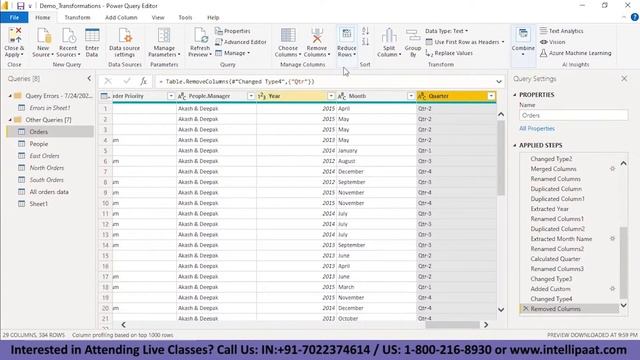Switch to the Add Column tab
640x360 pixels.
(121, 18)
